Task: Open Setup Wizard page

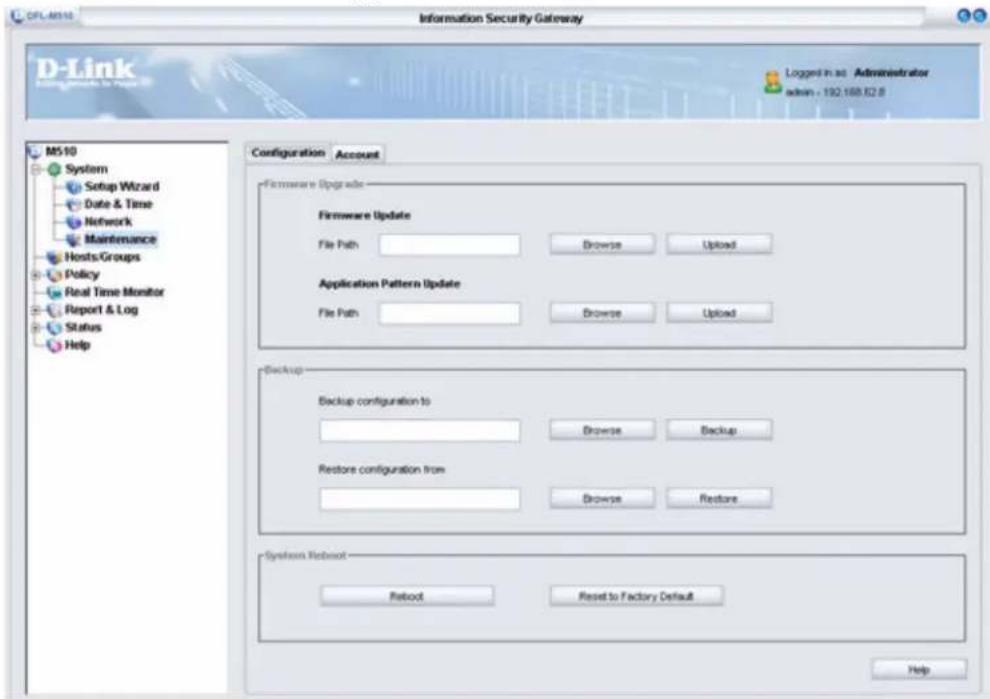Action: (122, 186)
